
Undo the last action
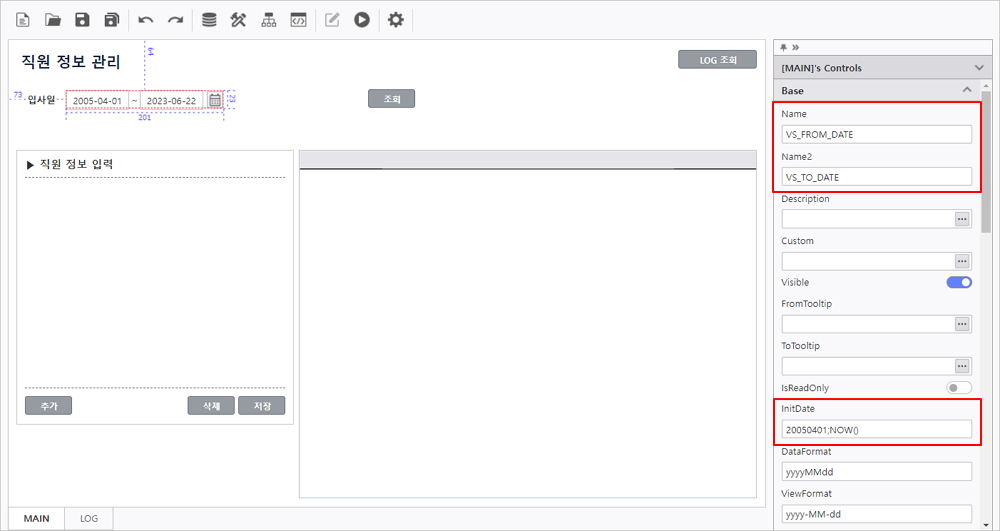[145, 20]
